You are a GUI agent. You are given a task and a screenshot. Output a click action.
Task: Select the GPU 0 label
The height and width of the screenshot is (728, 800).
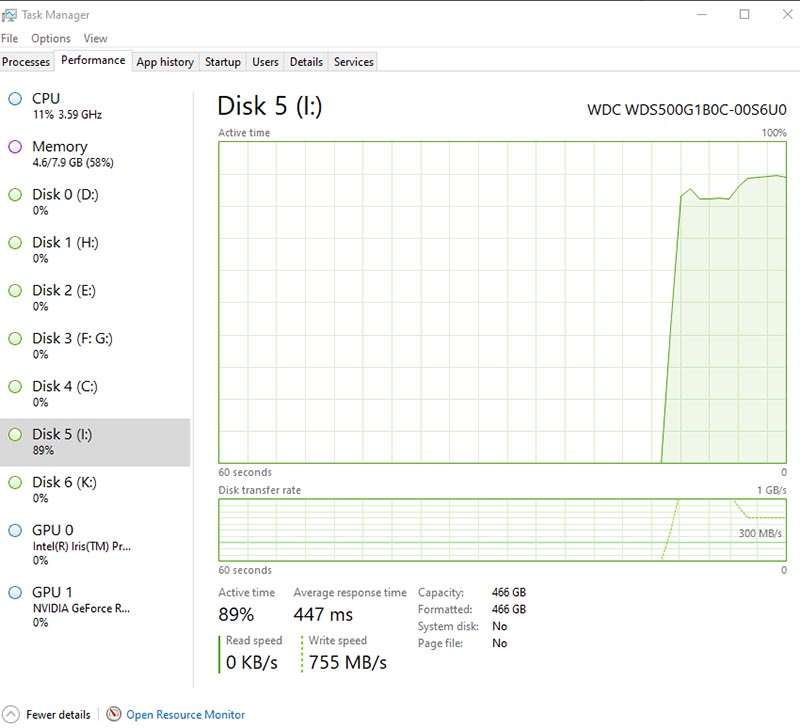tap(53, 530)
